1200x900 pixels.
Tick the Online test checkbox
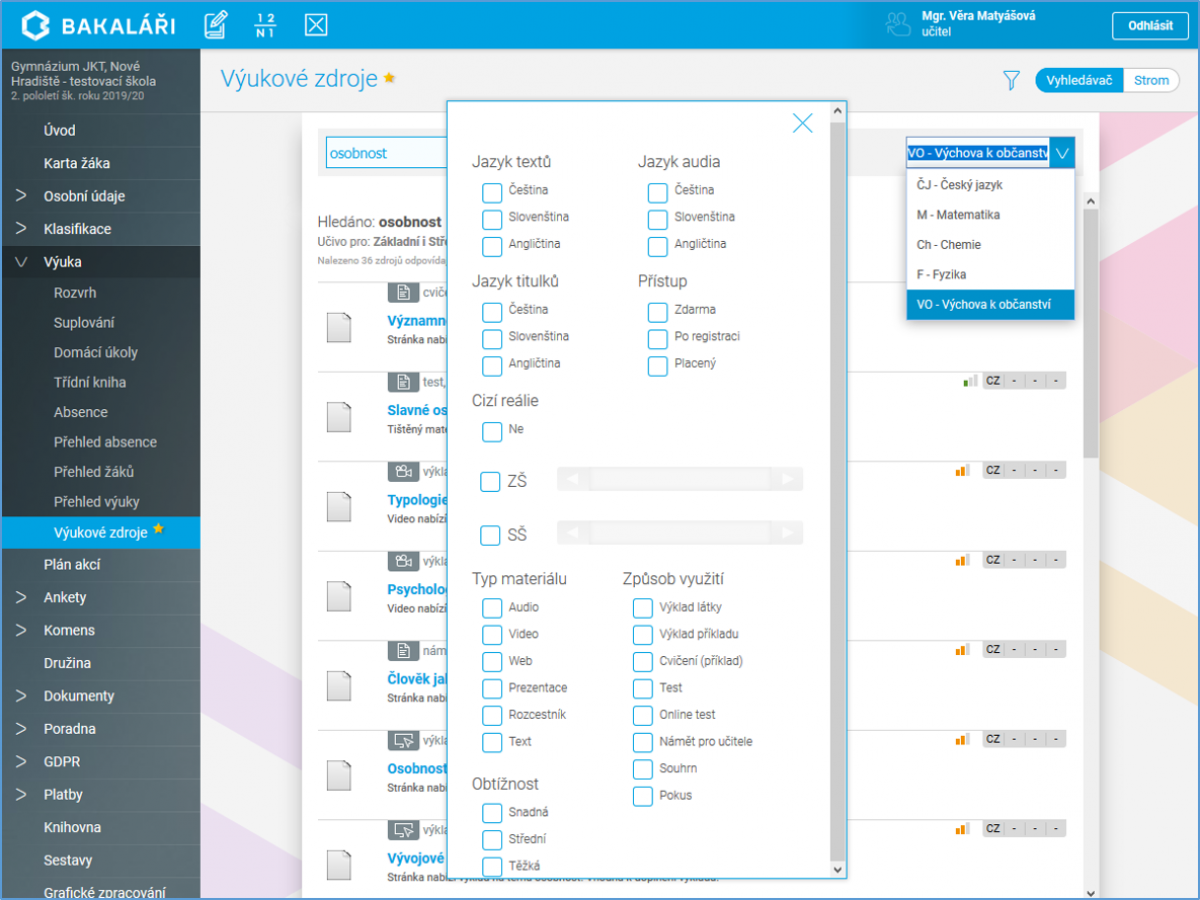point(642,716)
